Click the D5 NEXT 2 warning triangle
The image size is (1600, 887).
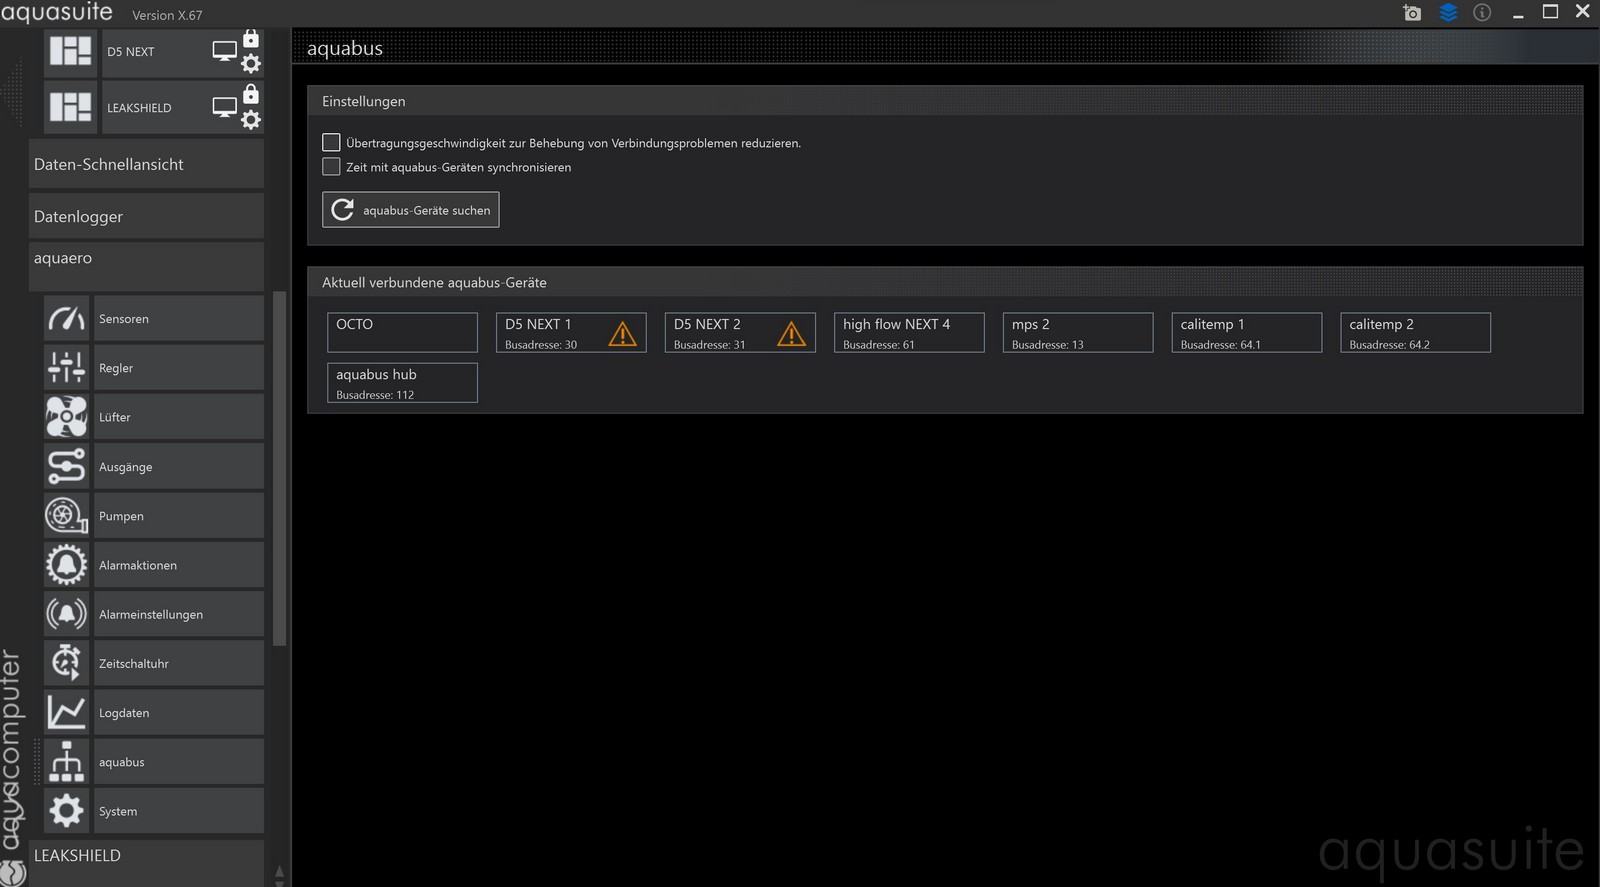[791, 334]
